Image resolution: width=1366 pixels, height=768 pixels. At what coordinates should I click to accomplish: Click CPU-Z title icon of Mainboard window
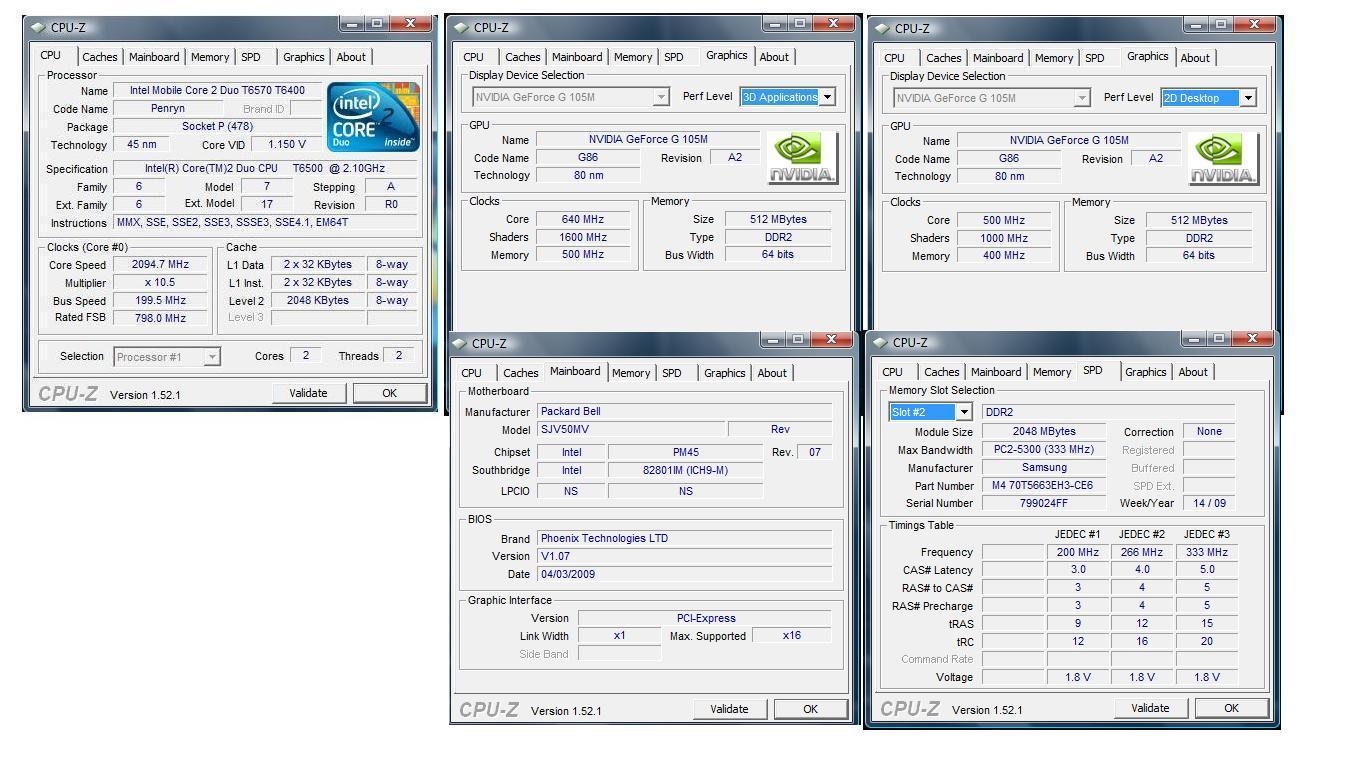(460, 343)
